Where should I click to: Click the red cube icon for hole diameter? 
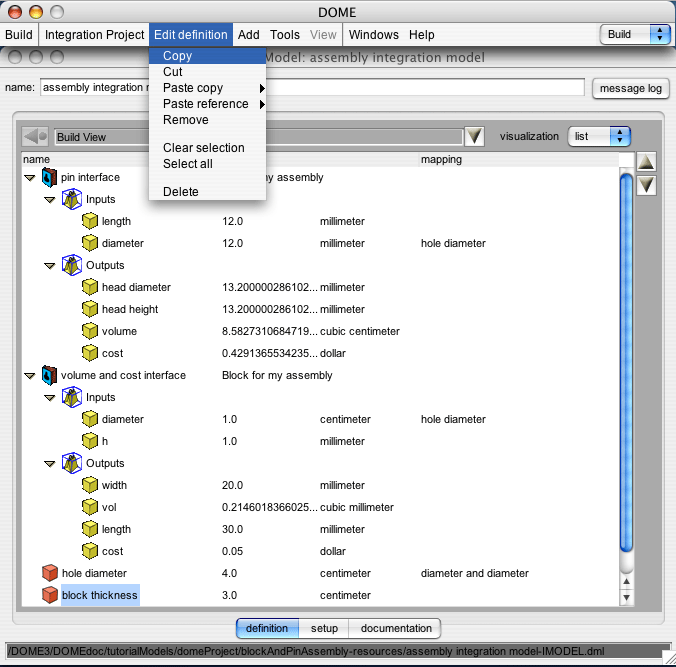[x=50, y=573]
